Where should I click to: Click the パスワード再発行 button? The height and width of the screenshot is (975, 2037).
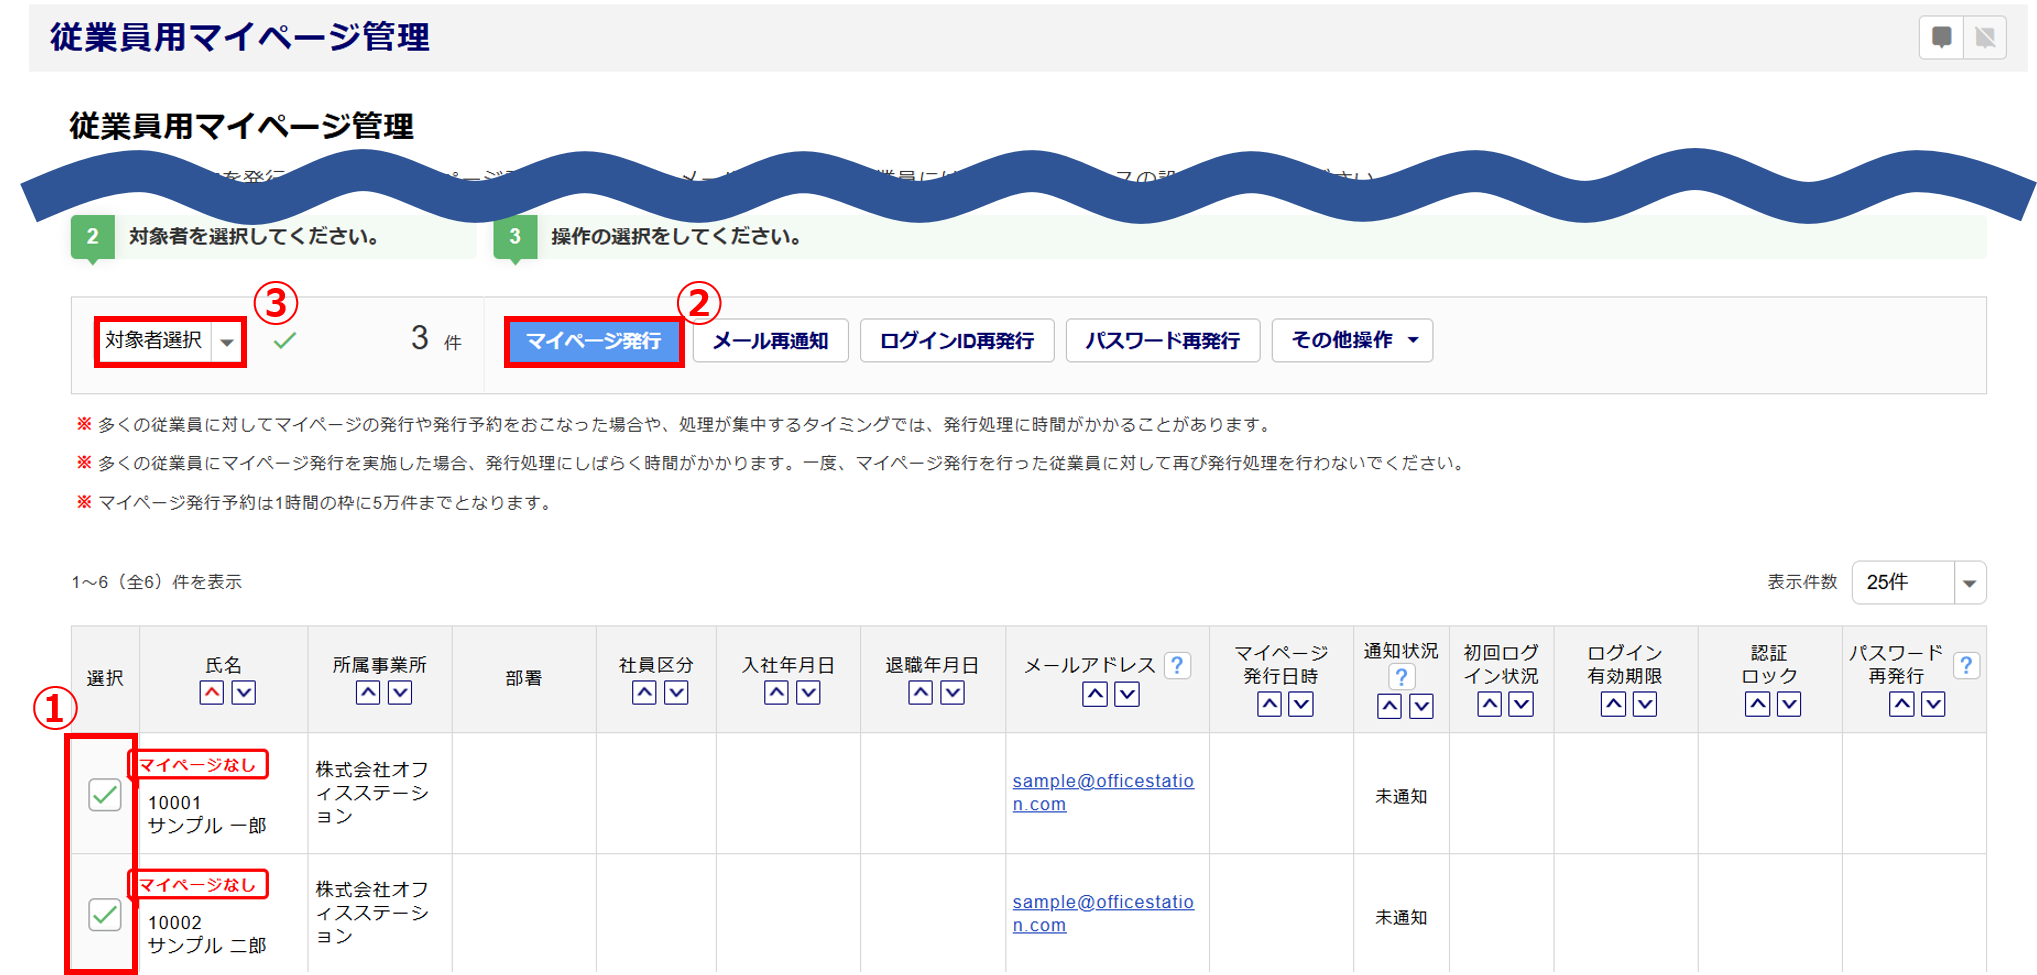(x=1162, y=341)
